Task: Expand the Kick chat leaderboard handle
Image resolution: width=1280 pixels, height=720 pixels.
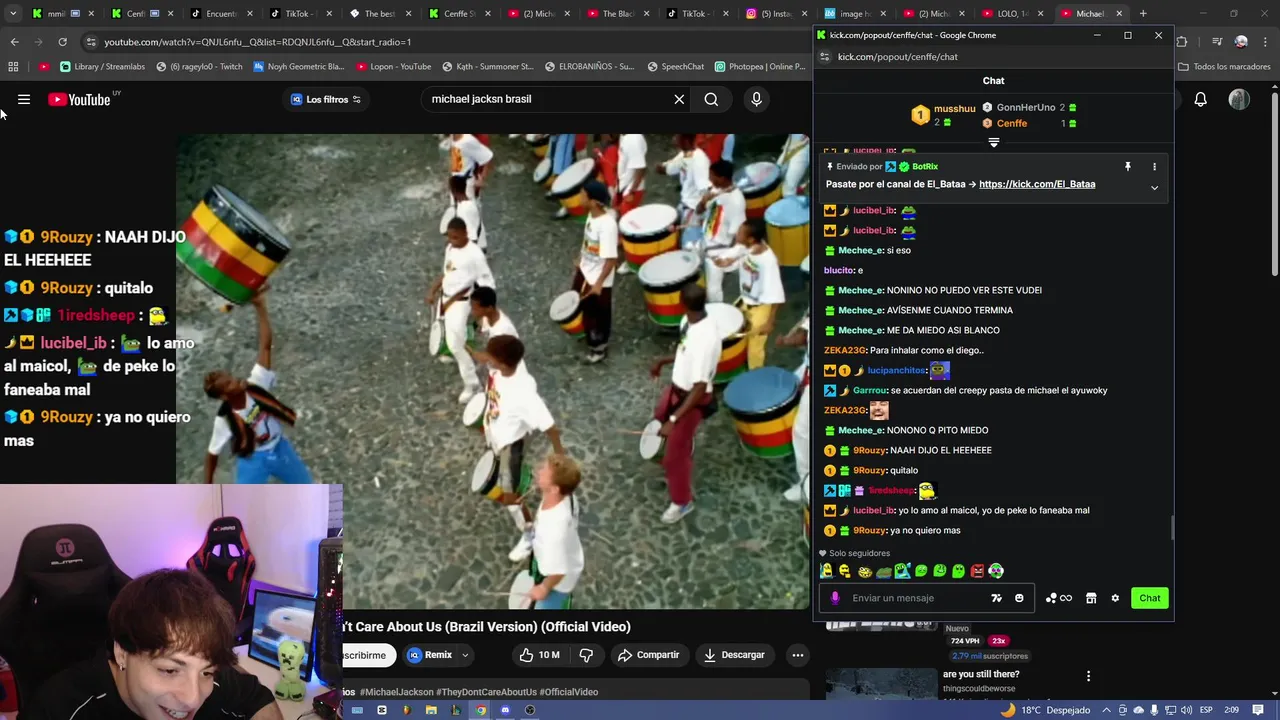Action: (993, 143)
